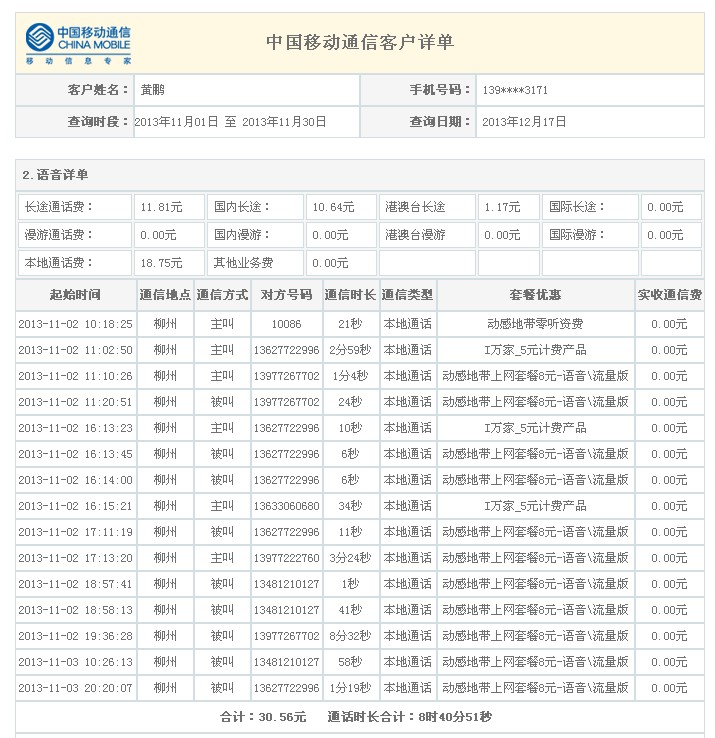
Task: Click the start time 2013-11-02 16:13:23
Action: coord(75,428)
